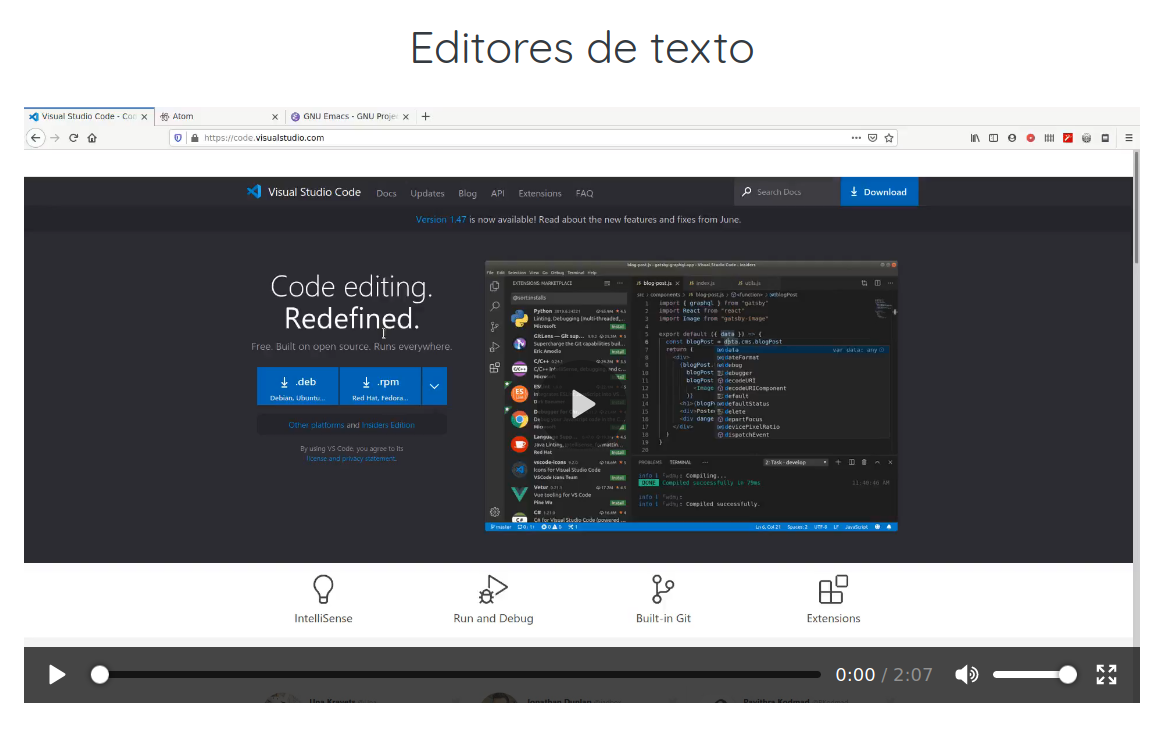Click the volume slider knob
The image size is (1153, 736).
[1068, 674]
